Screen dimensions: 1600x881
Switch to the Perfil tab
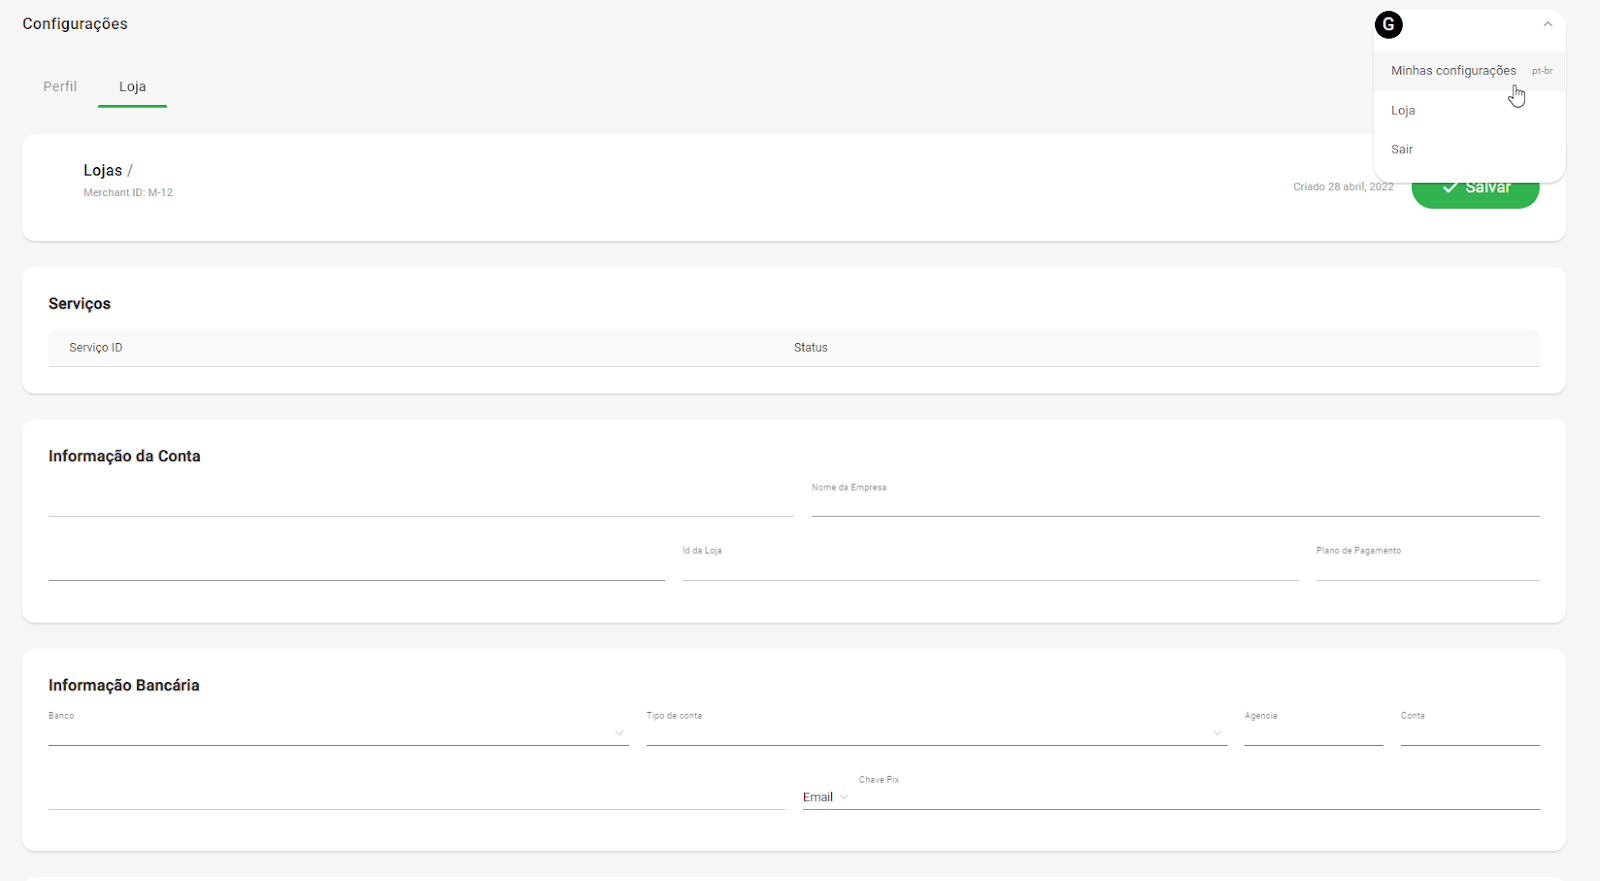60,87
